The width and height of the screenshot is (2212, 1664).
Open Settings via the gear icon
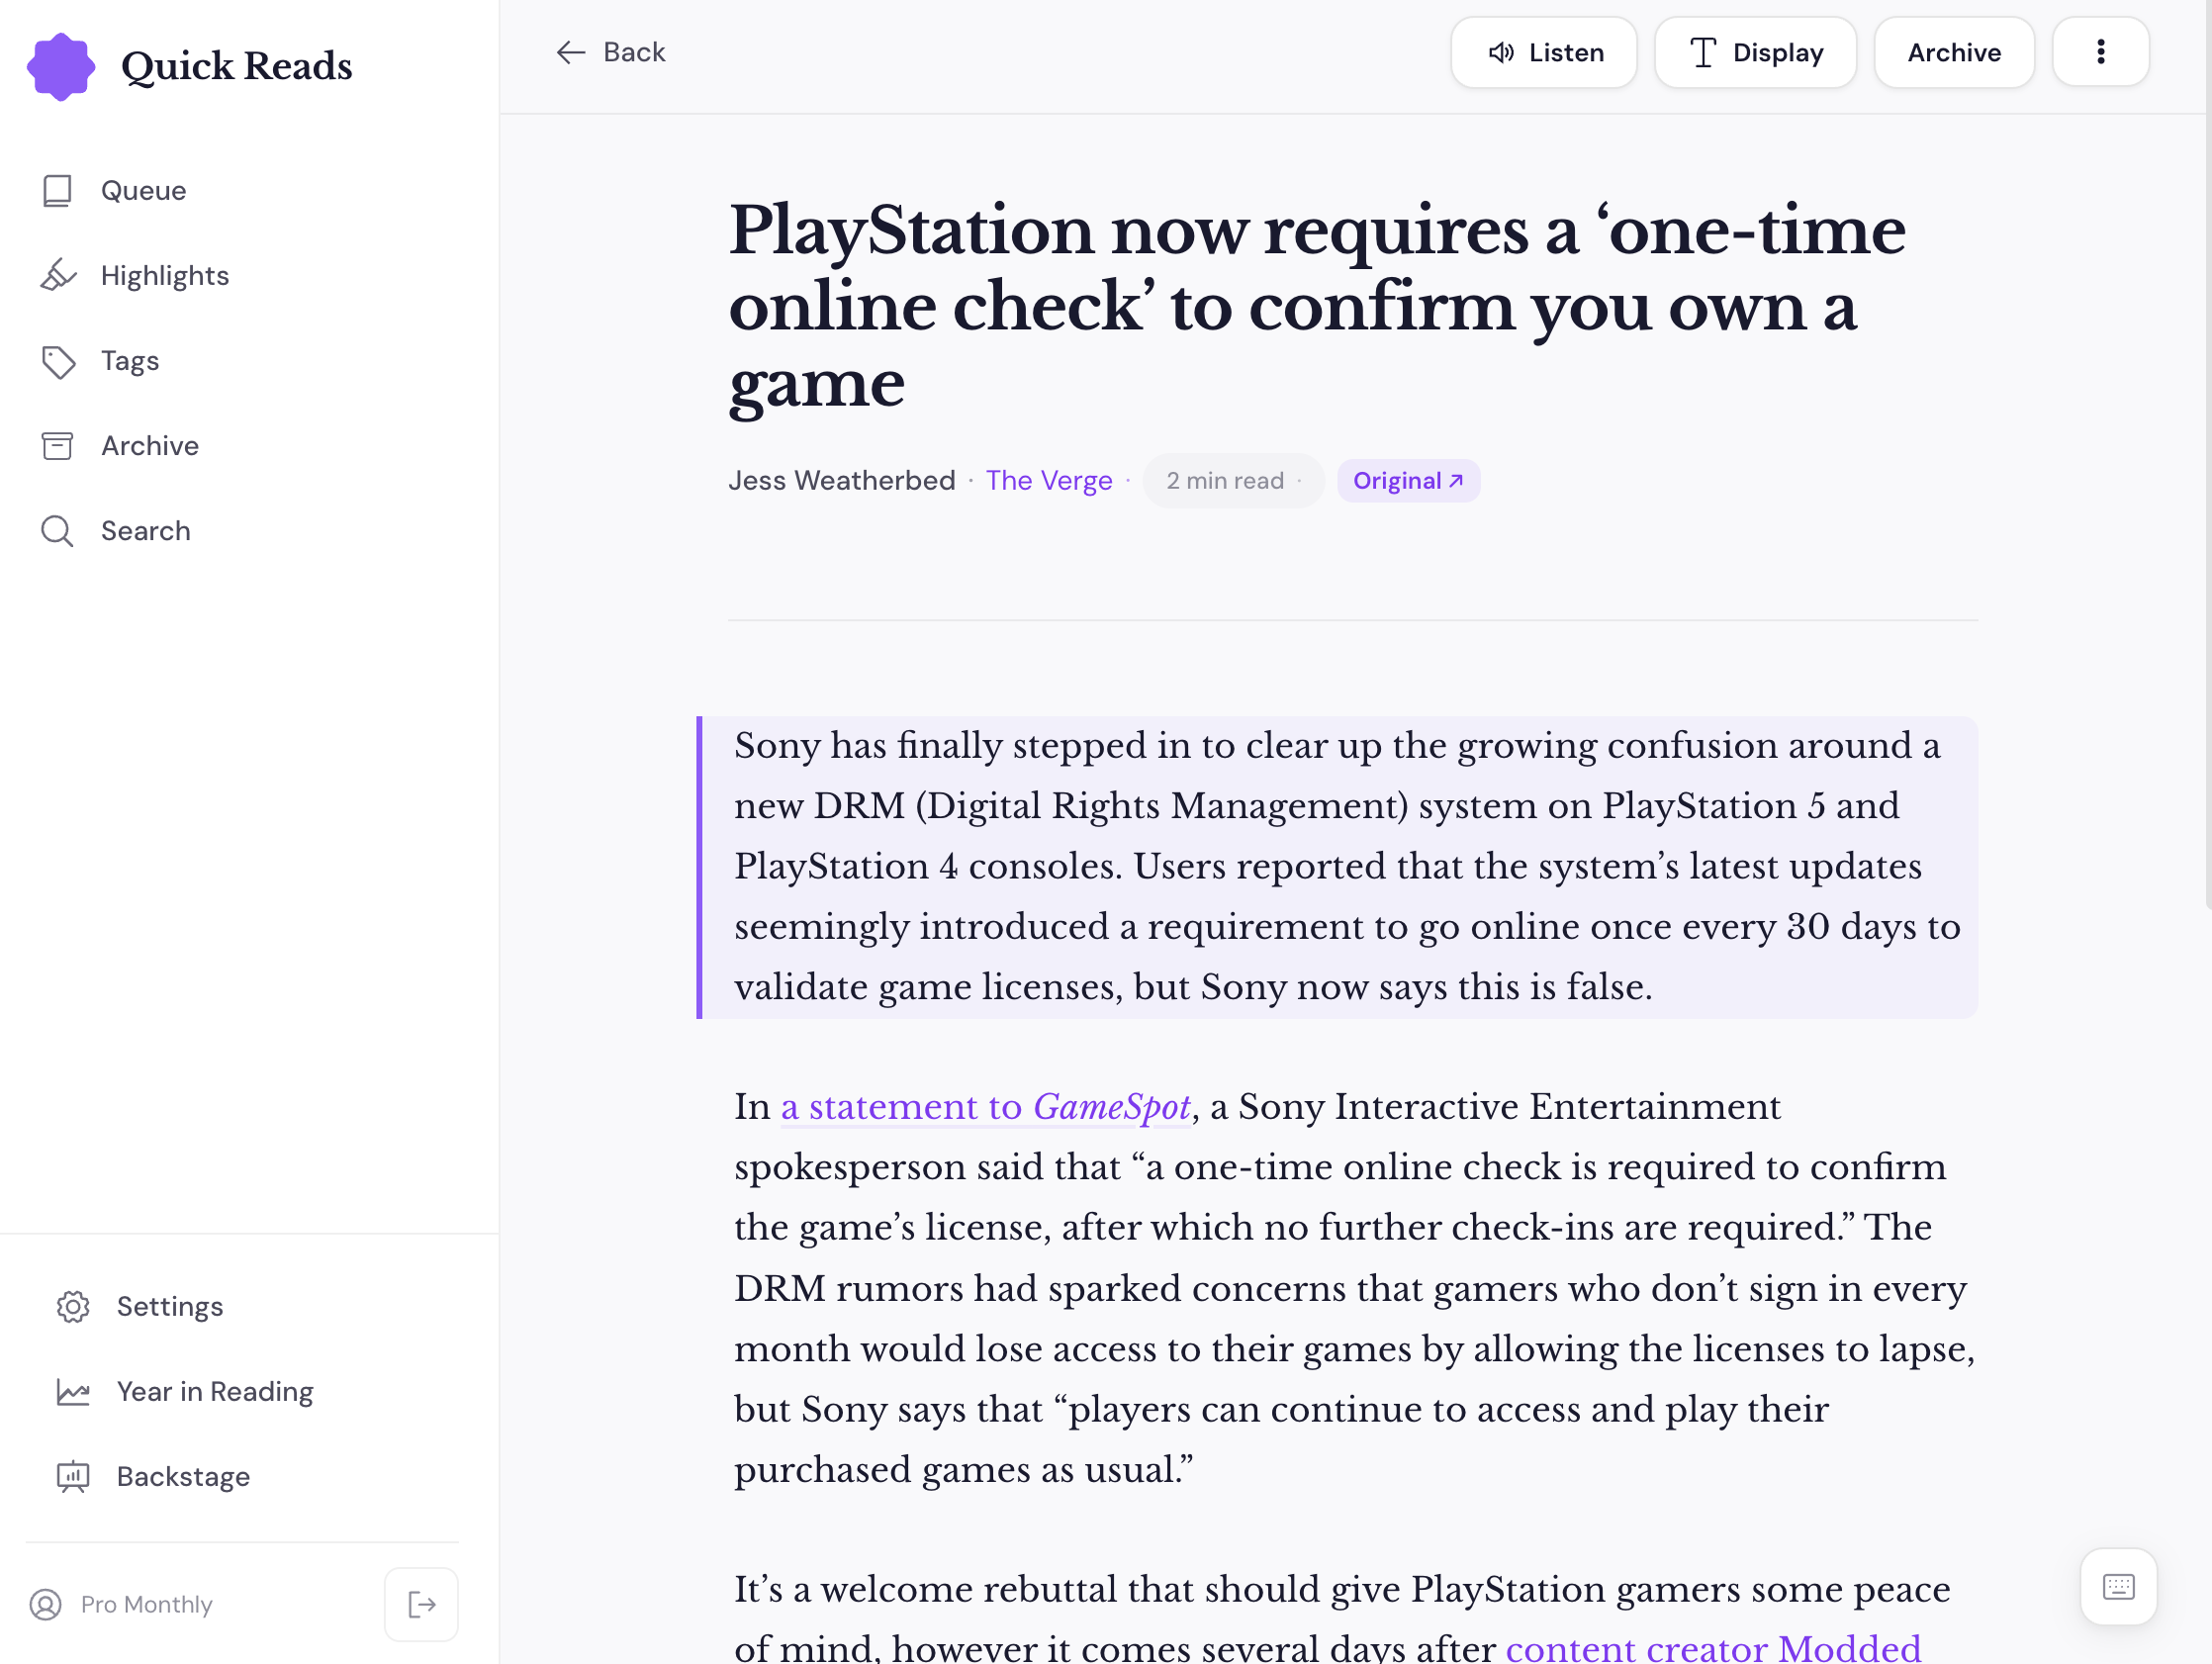click(73, 1306)
